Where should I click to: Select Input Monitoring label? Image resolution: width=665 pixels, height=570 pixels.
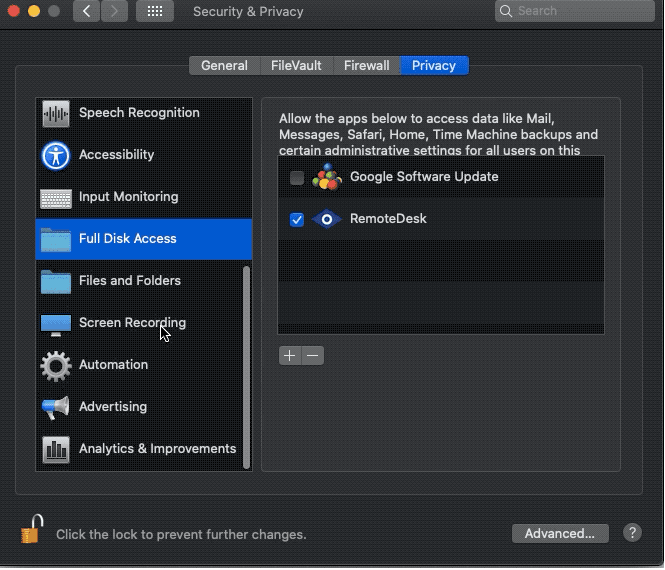click(x=129, y=197)
